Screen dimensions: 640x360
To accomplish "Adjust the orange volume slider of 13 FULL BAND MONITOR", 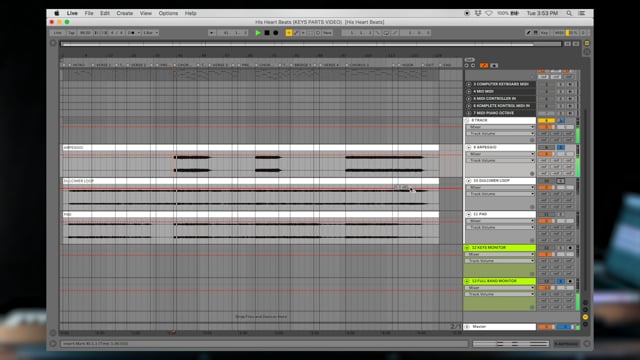I will pos(546,288).
